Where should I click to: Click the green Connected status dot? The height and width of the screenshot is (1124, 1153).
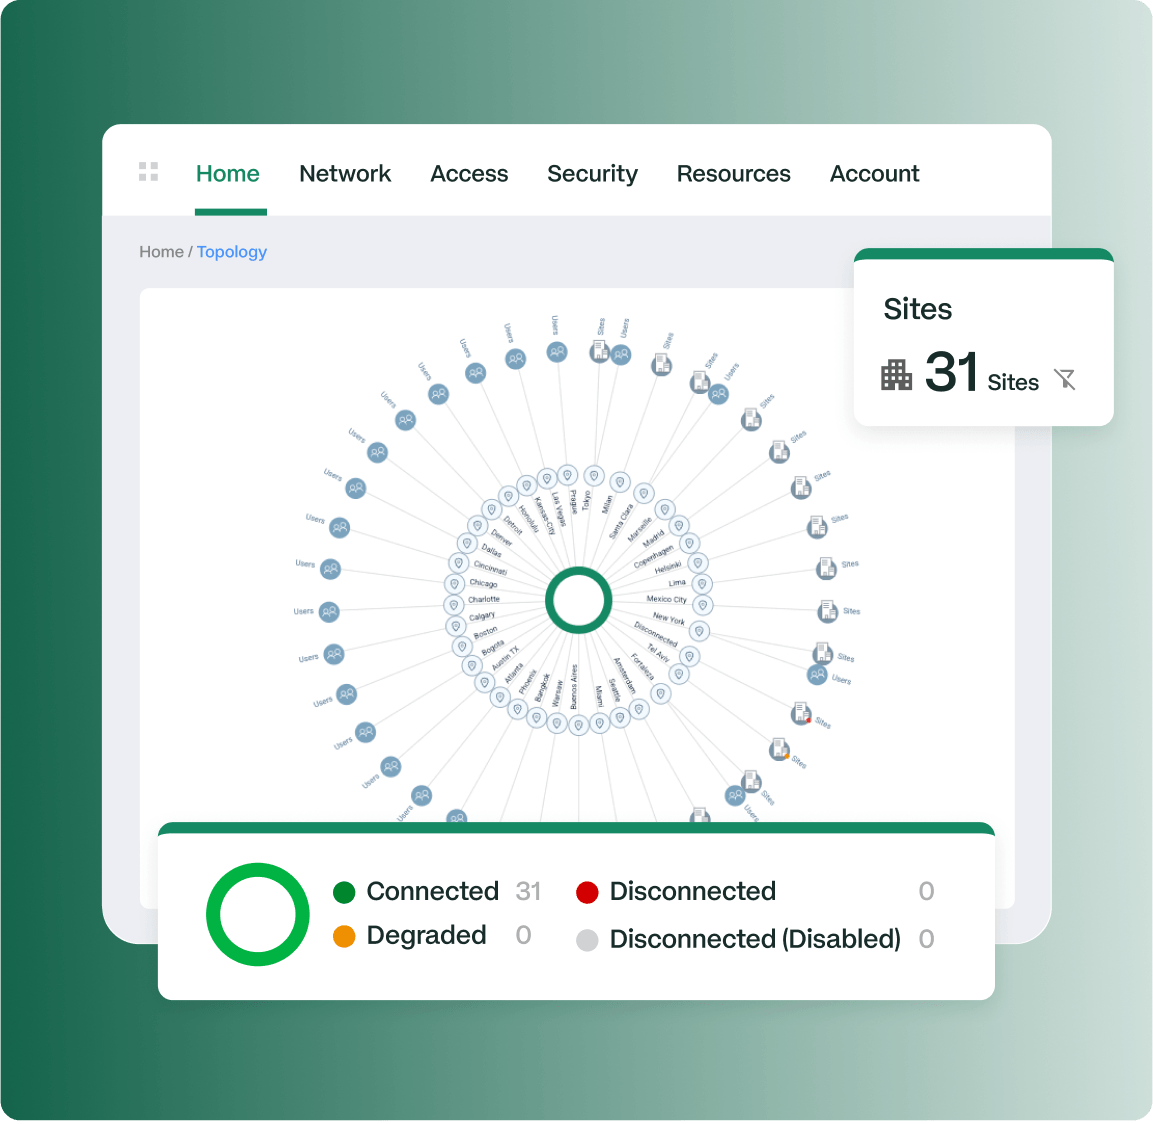[x=344, y=892]
